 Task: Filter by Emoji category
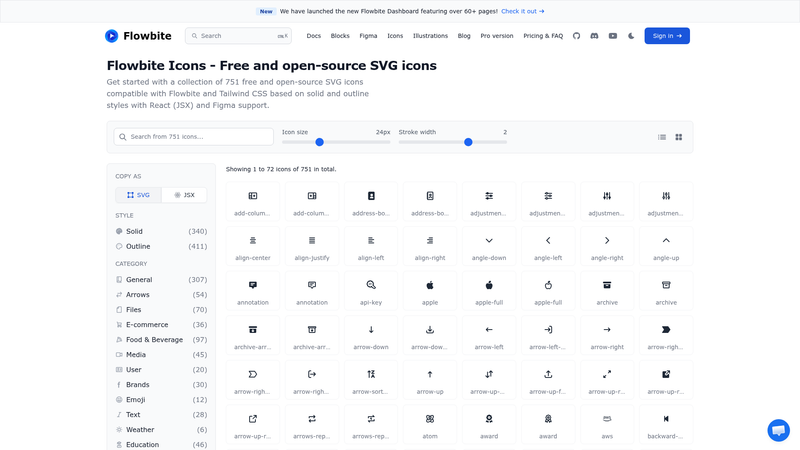click(x=161, y=399)
